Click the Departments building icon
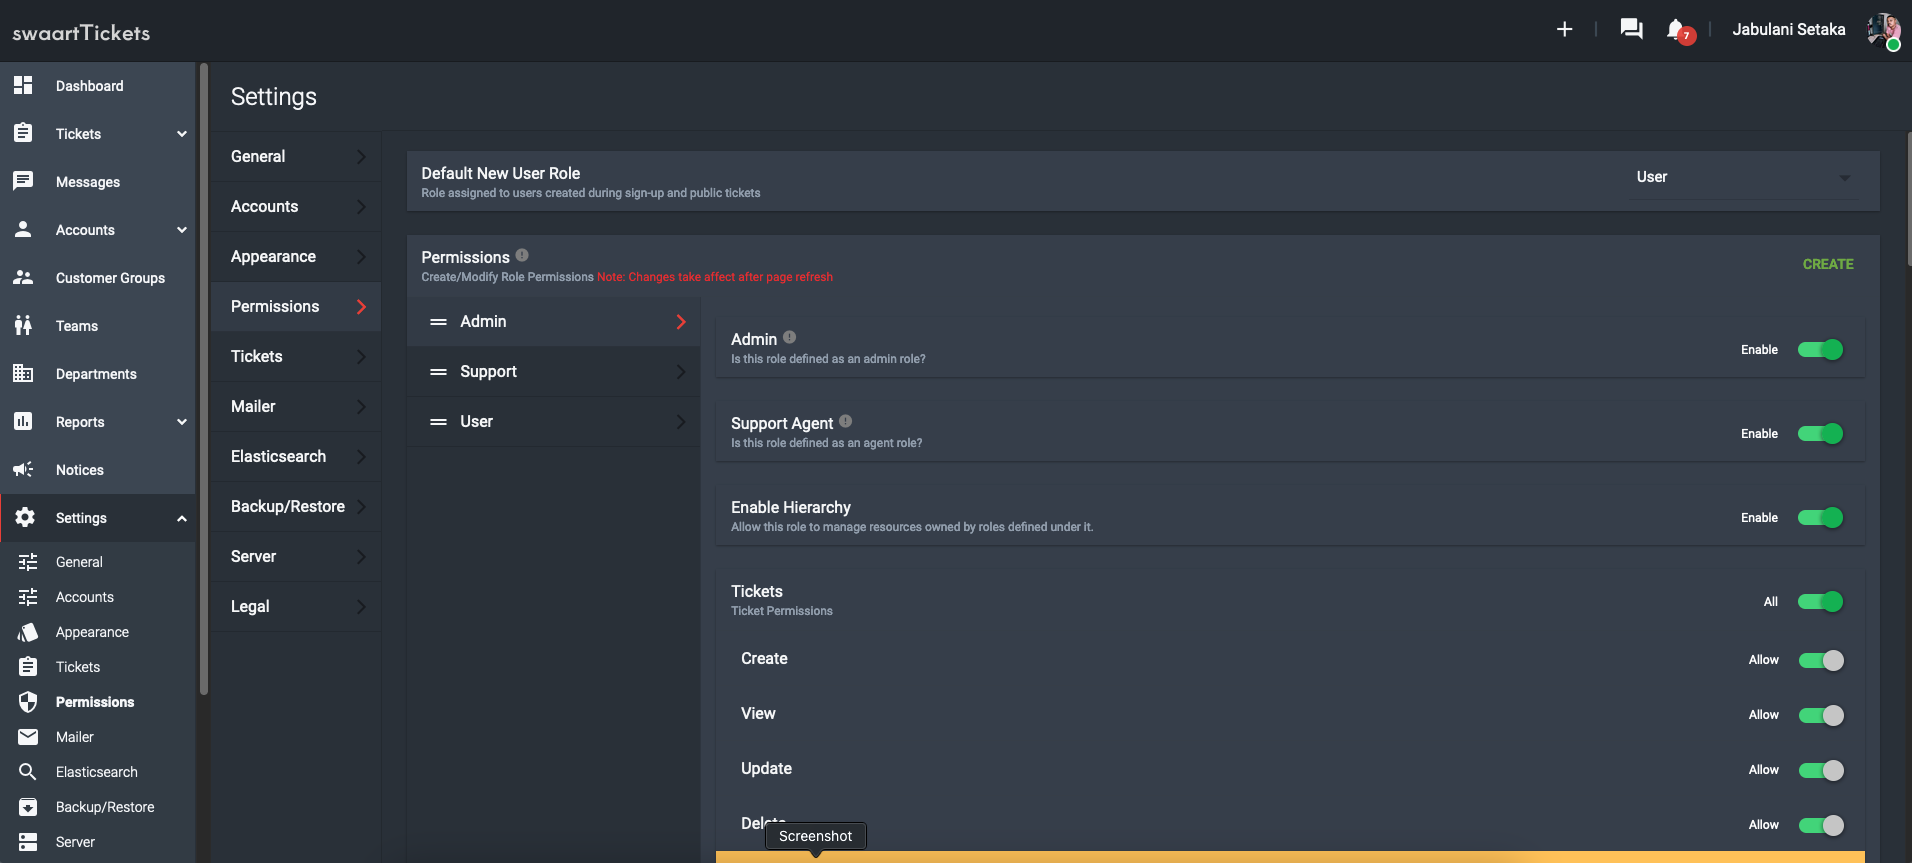 [23, 374]
